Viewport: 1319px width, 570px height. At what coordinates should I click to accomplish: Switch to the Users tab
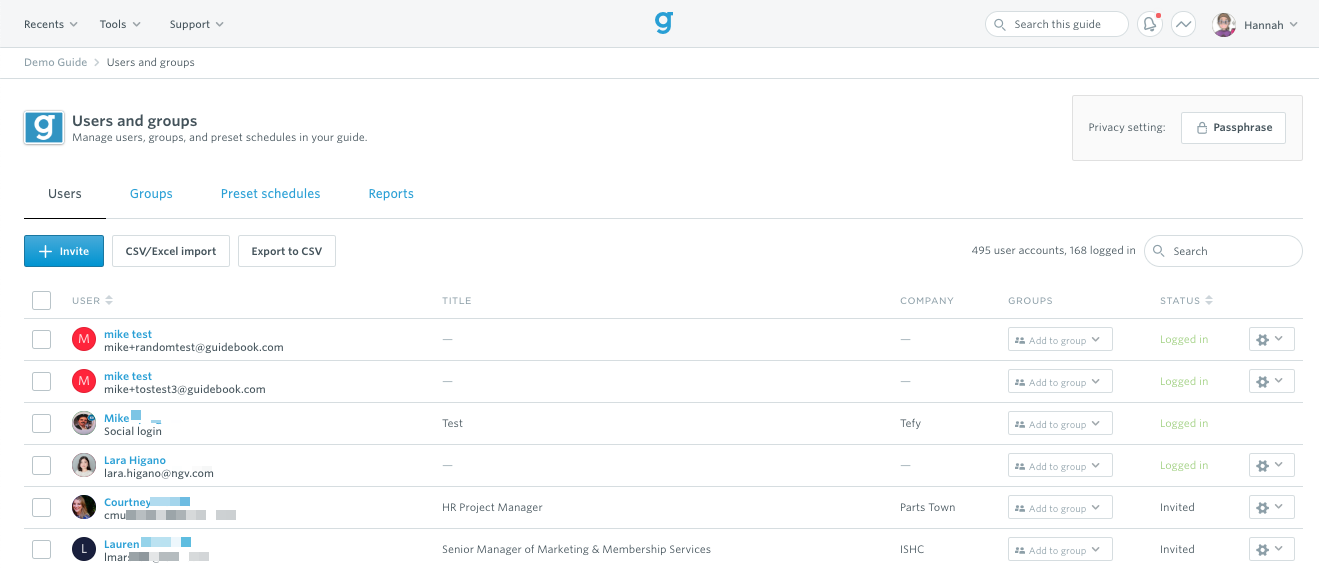(x=65, y=194)
